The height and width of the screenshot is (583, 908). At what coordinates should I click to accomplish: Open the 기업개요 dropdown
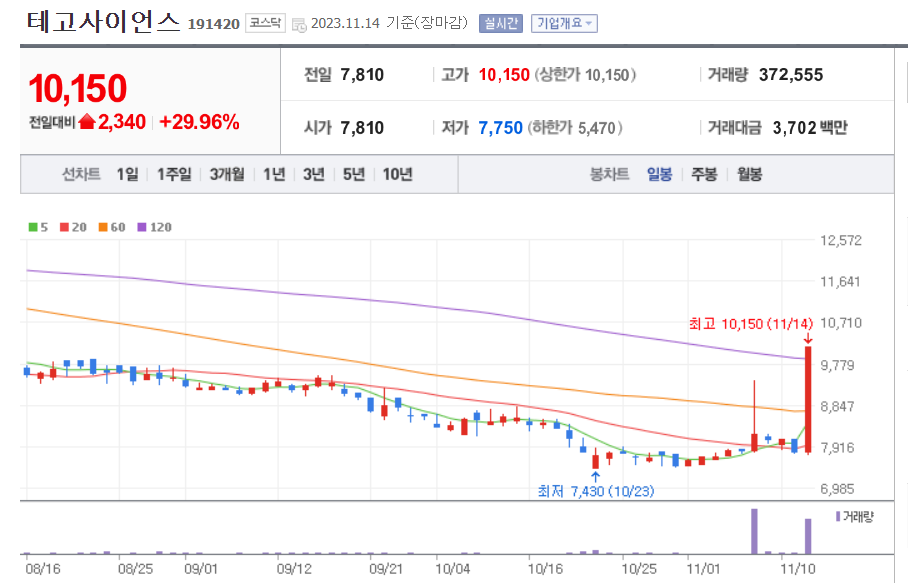564,24
